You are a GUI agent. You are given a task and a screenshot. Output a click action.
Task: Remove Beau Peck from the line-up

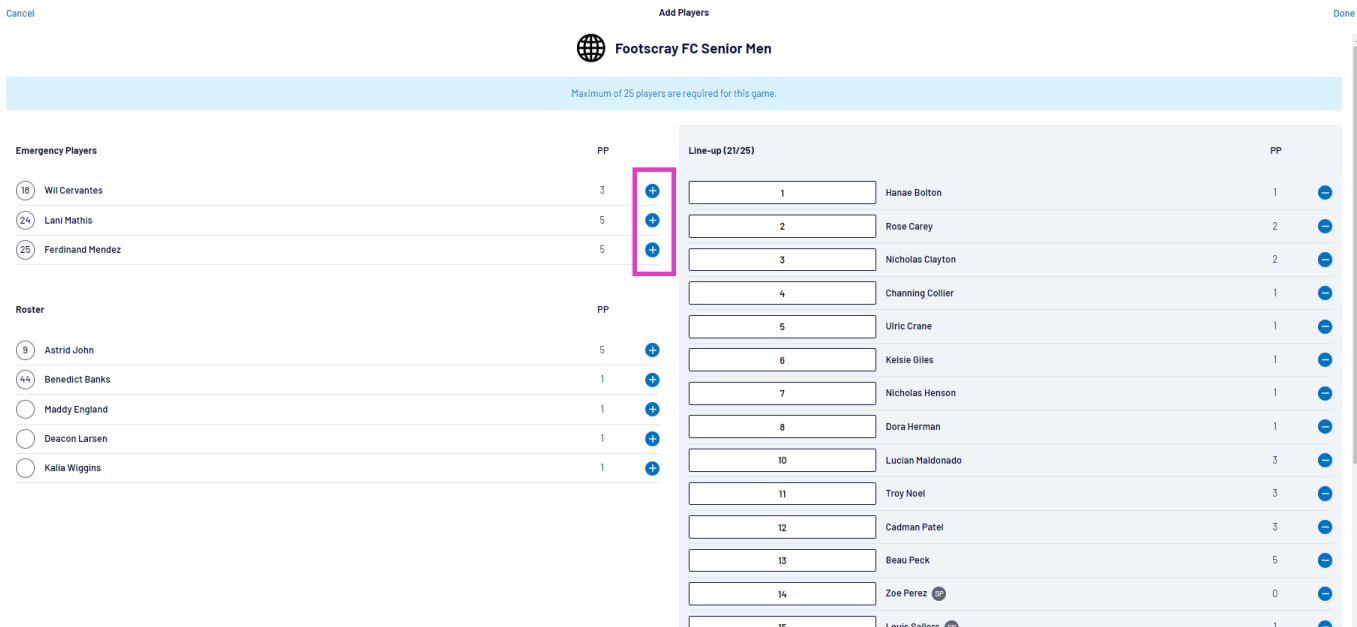(1324, 561)
